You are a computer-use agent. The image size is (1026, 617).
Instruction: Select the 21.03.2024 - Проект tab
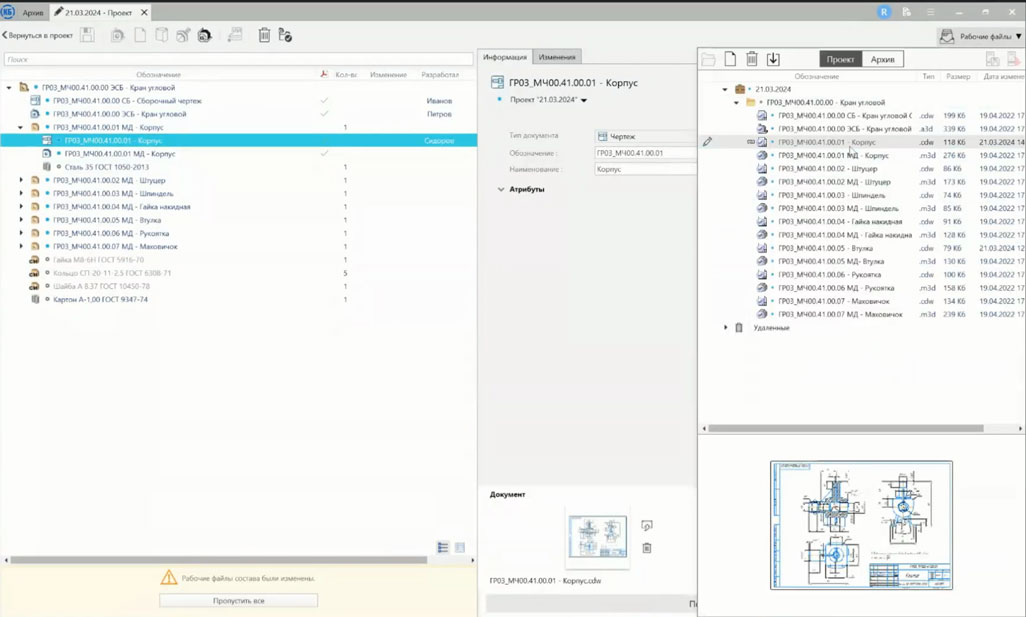(98, 12)
